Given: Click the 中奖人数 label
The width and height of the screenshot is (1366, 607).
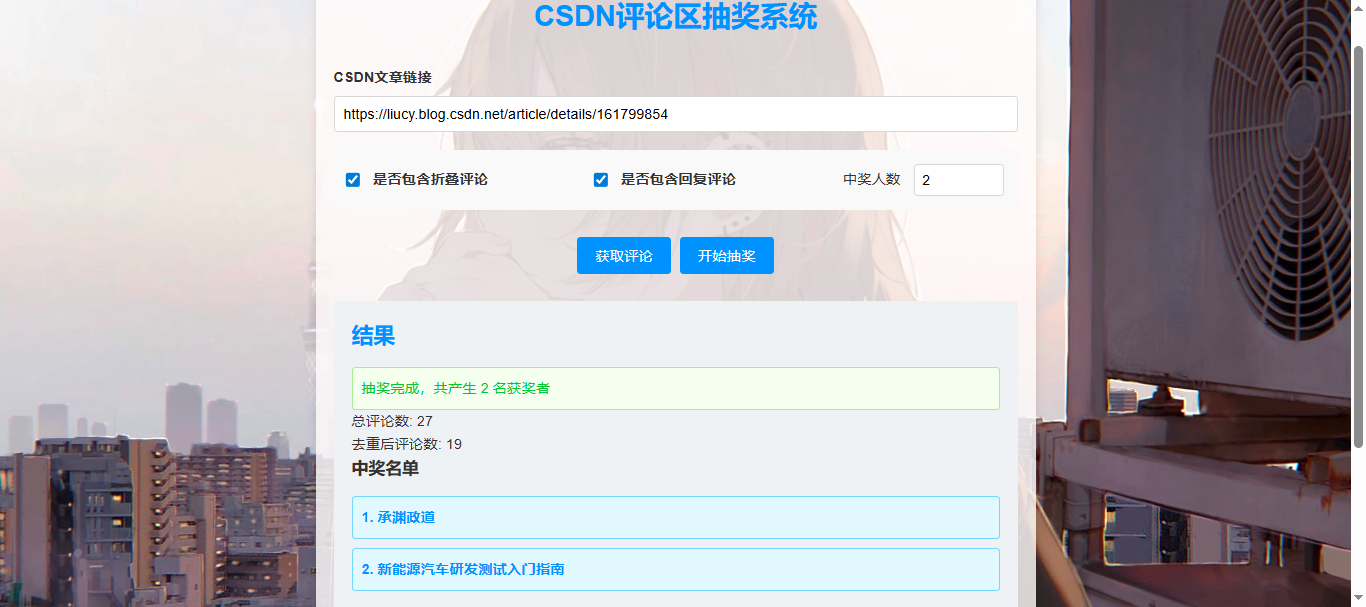Looking at the screenshot, I should [x=872, y=180].
